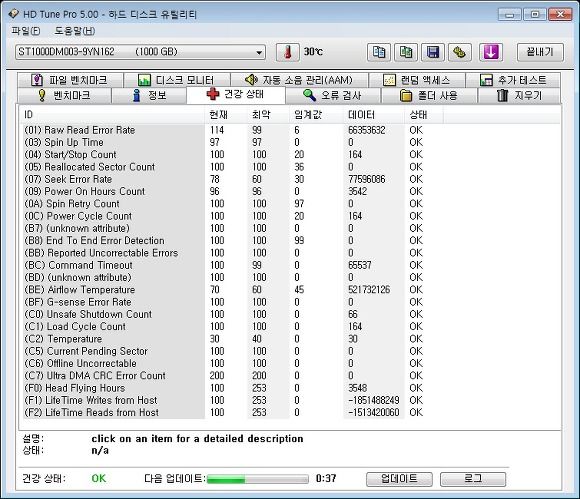Click the data value -1851488249
Image resolution: width=580 pixels, height=499 pixels.
(374, 400)
